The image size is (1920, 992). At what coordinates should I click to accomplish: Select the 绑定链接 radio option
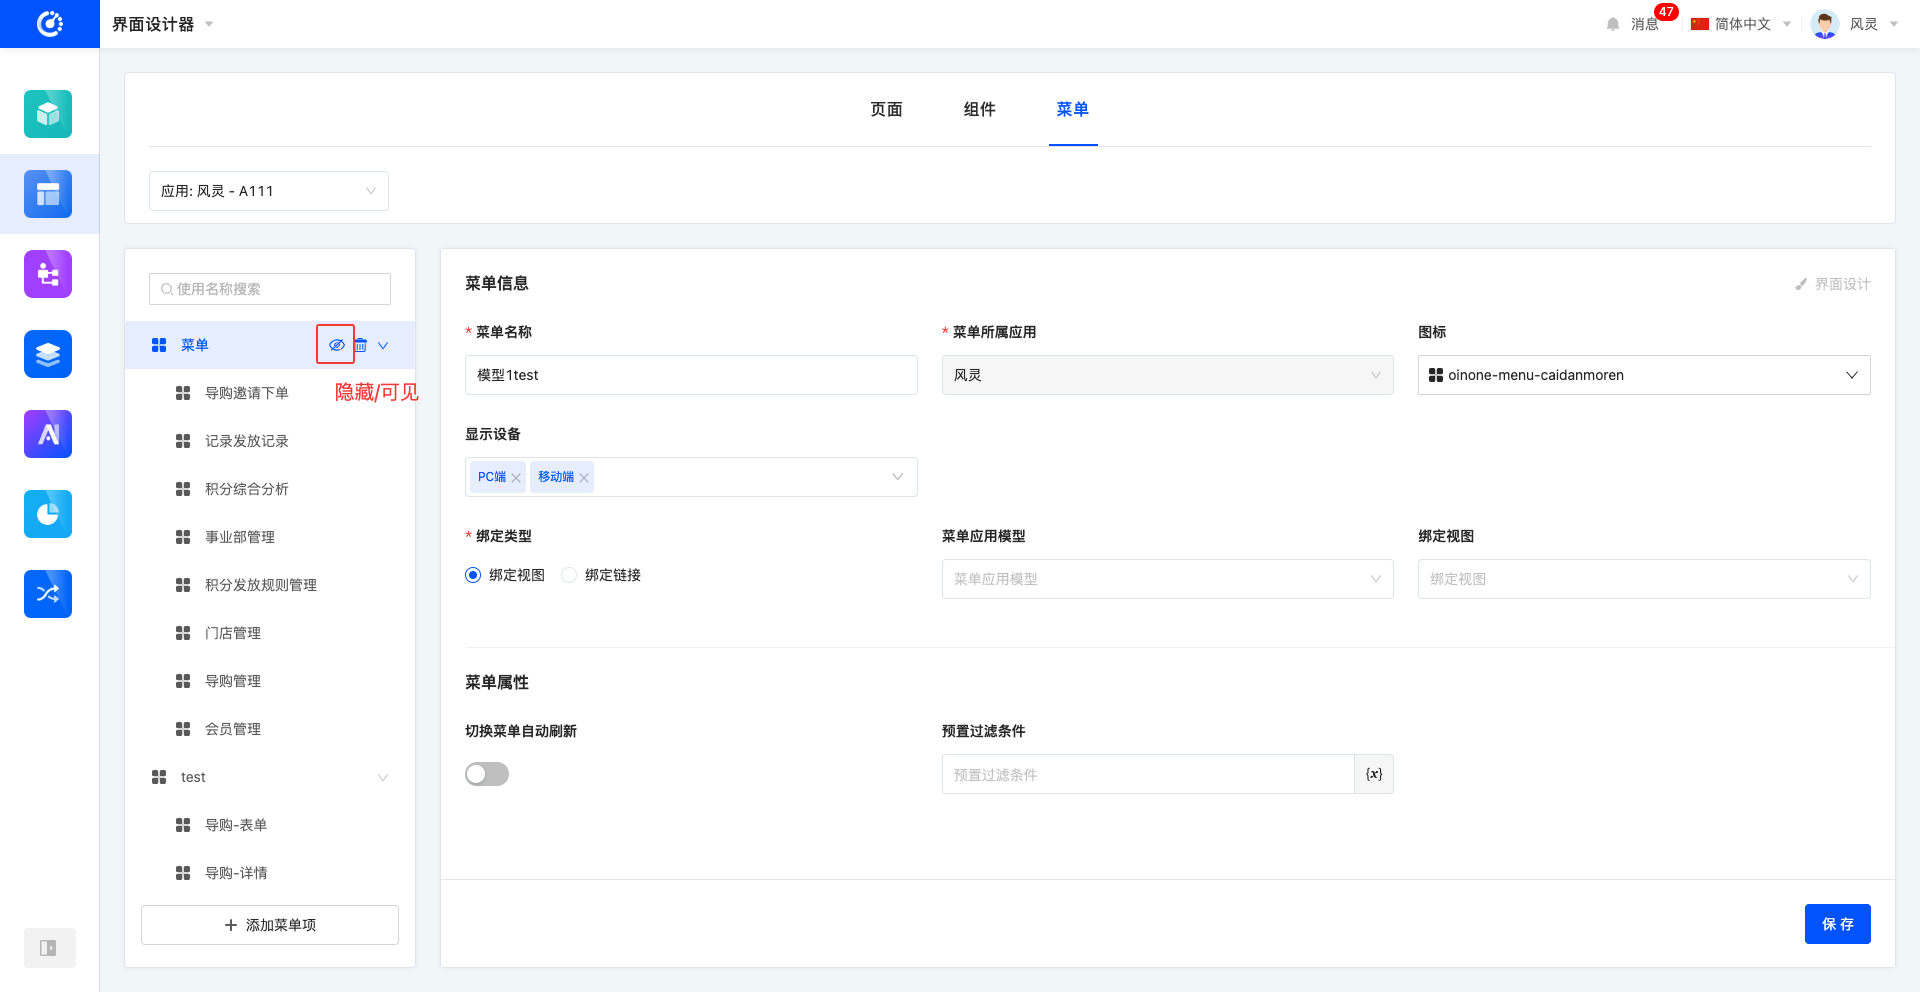coord(570,575)
